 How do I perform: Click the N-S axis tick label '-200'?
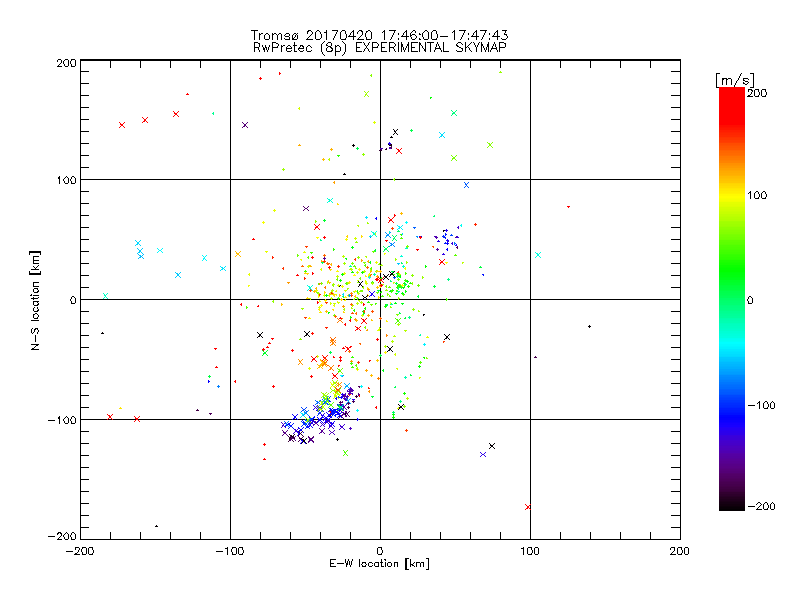[62, 536]
